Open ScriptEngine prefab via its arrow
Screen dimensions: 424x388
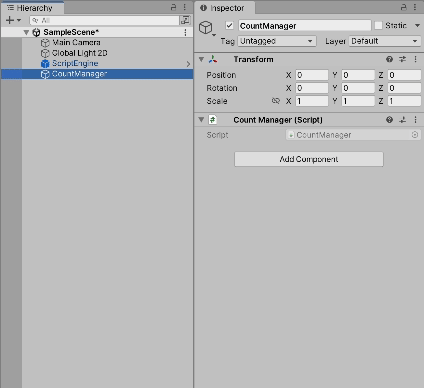[188, 64]
